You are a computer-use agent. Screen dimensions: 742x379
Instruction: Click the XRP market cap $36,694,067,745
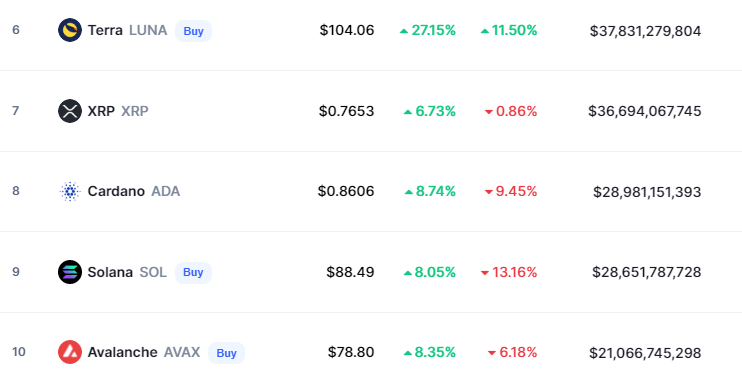[645, 111]
